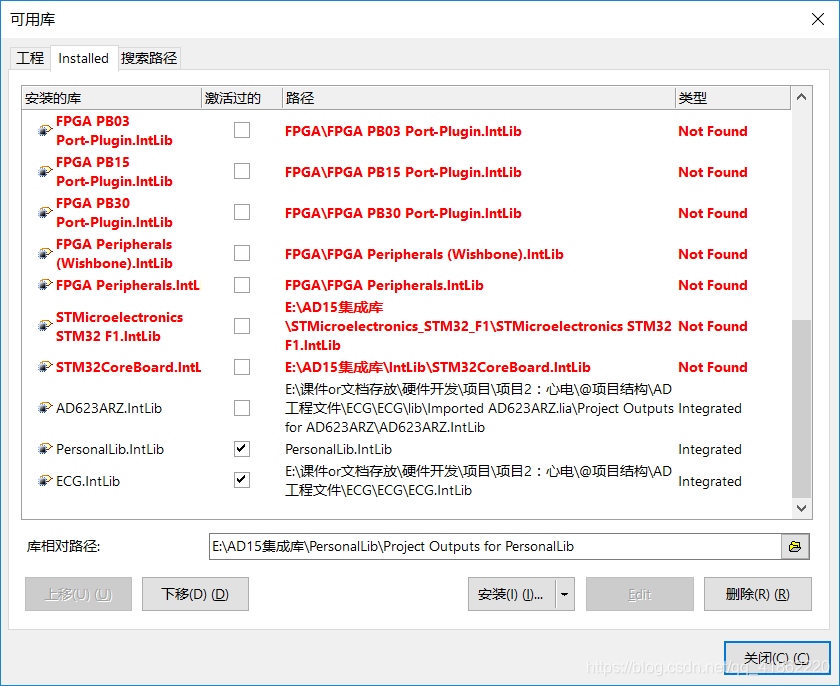This screenshot has width=840, height=686.
Task: Click the STMicroelectronics STM32 F1 library icon
Action: coord(45,326)
